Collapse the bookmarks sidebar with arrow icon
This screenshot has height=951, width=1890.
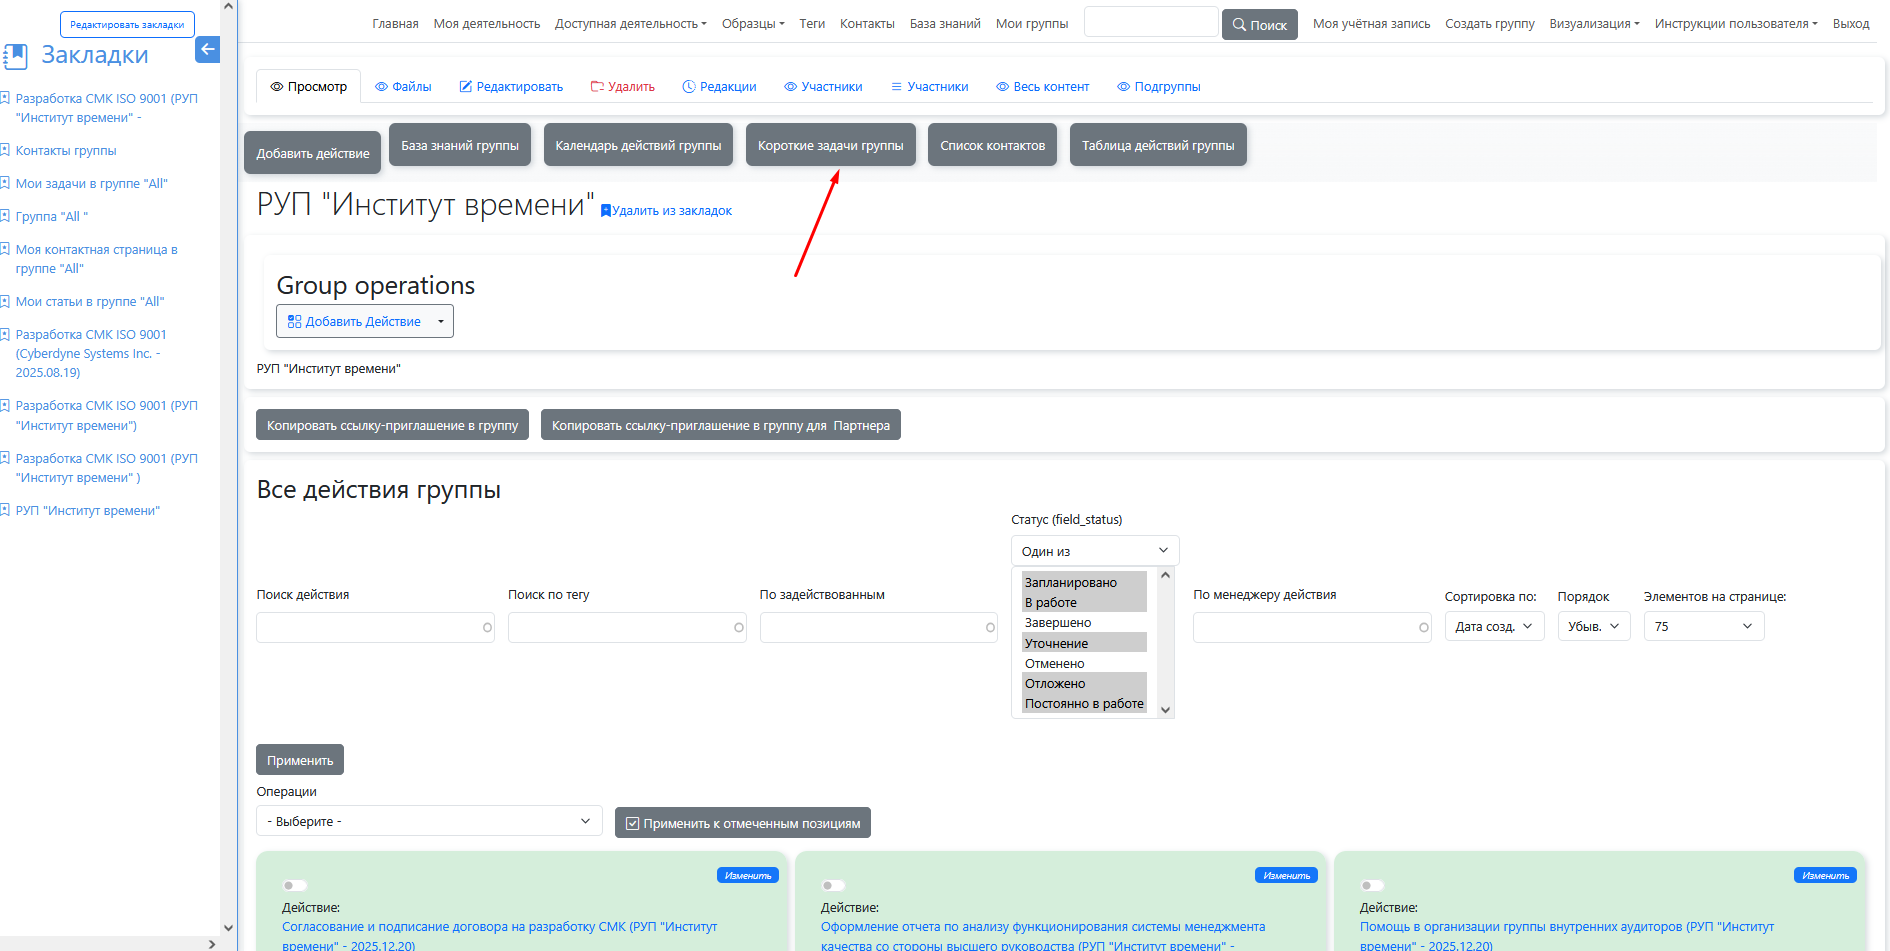pos(207,49)
